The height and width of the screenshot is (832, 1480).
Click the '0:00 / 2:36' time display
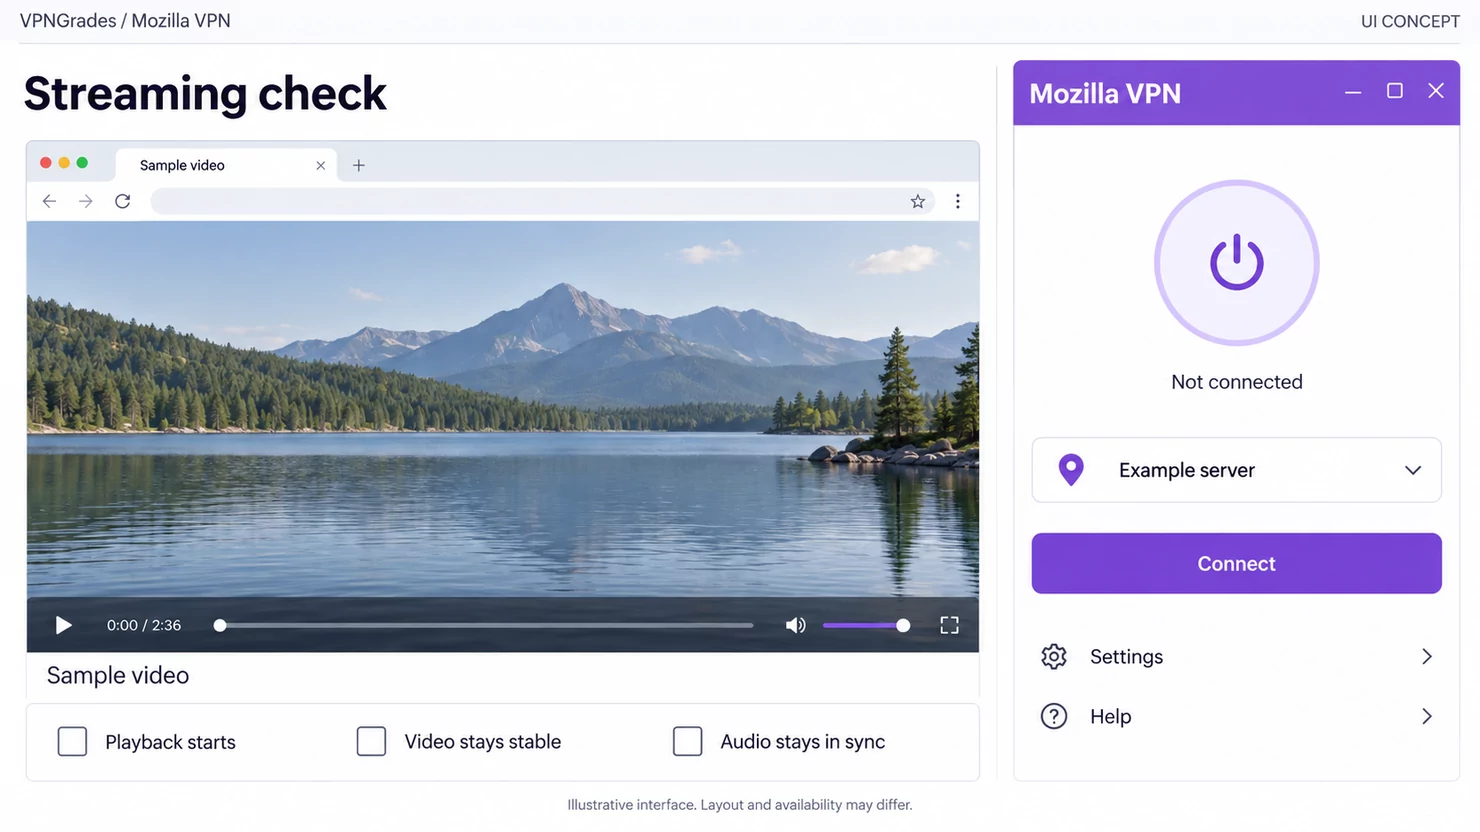pyautogui.click(x=144, y=626)
